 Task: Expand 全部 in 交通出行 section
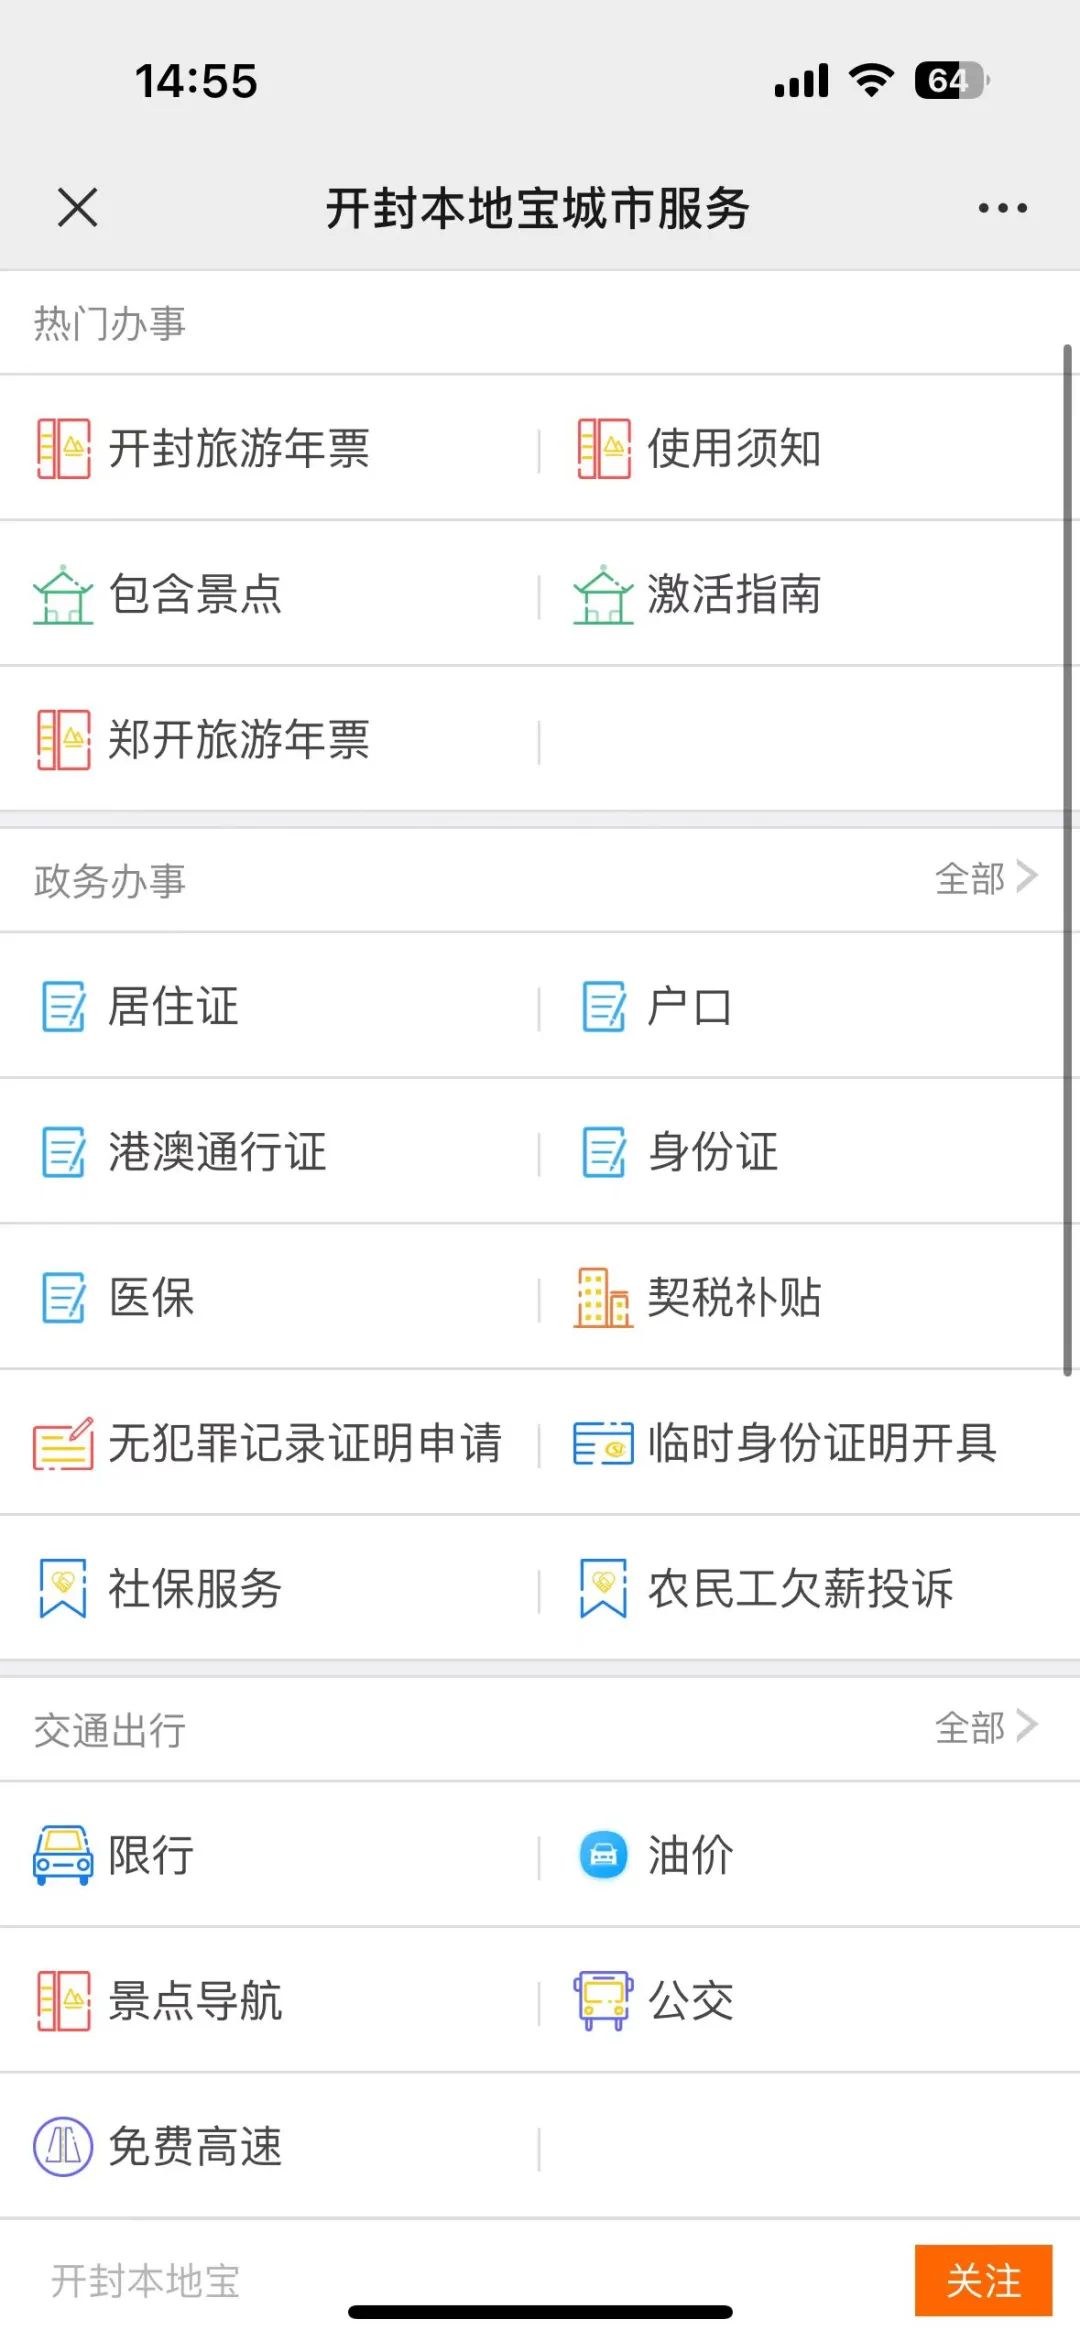click(x=986, y=1726)
